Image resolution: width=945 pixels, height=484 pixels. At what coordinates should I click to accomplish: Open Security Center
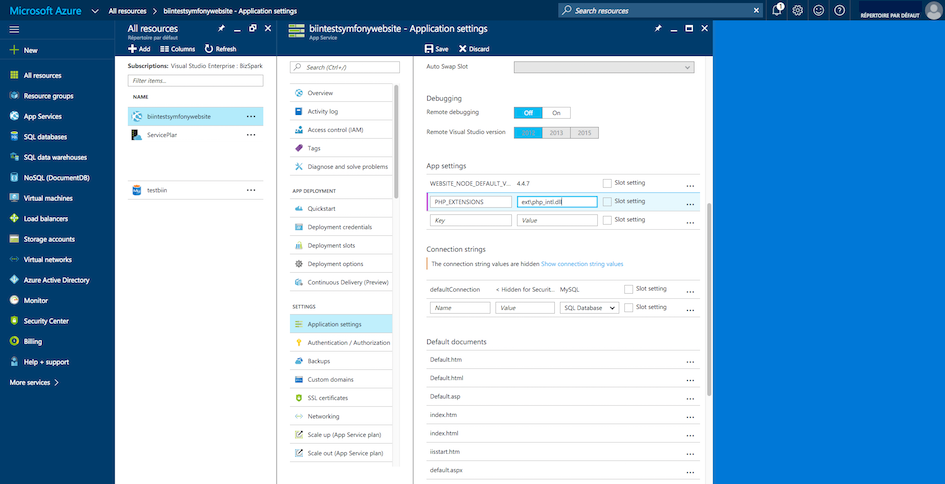click(46, 321)
